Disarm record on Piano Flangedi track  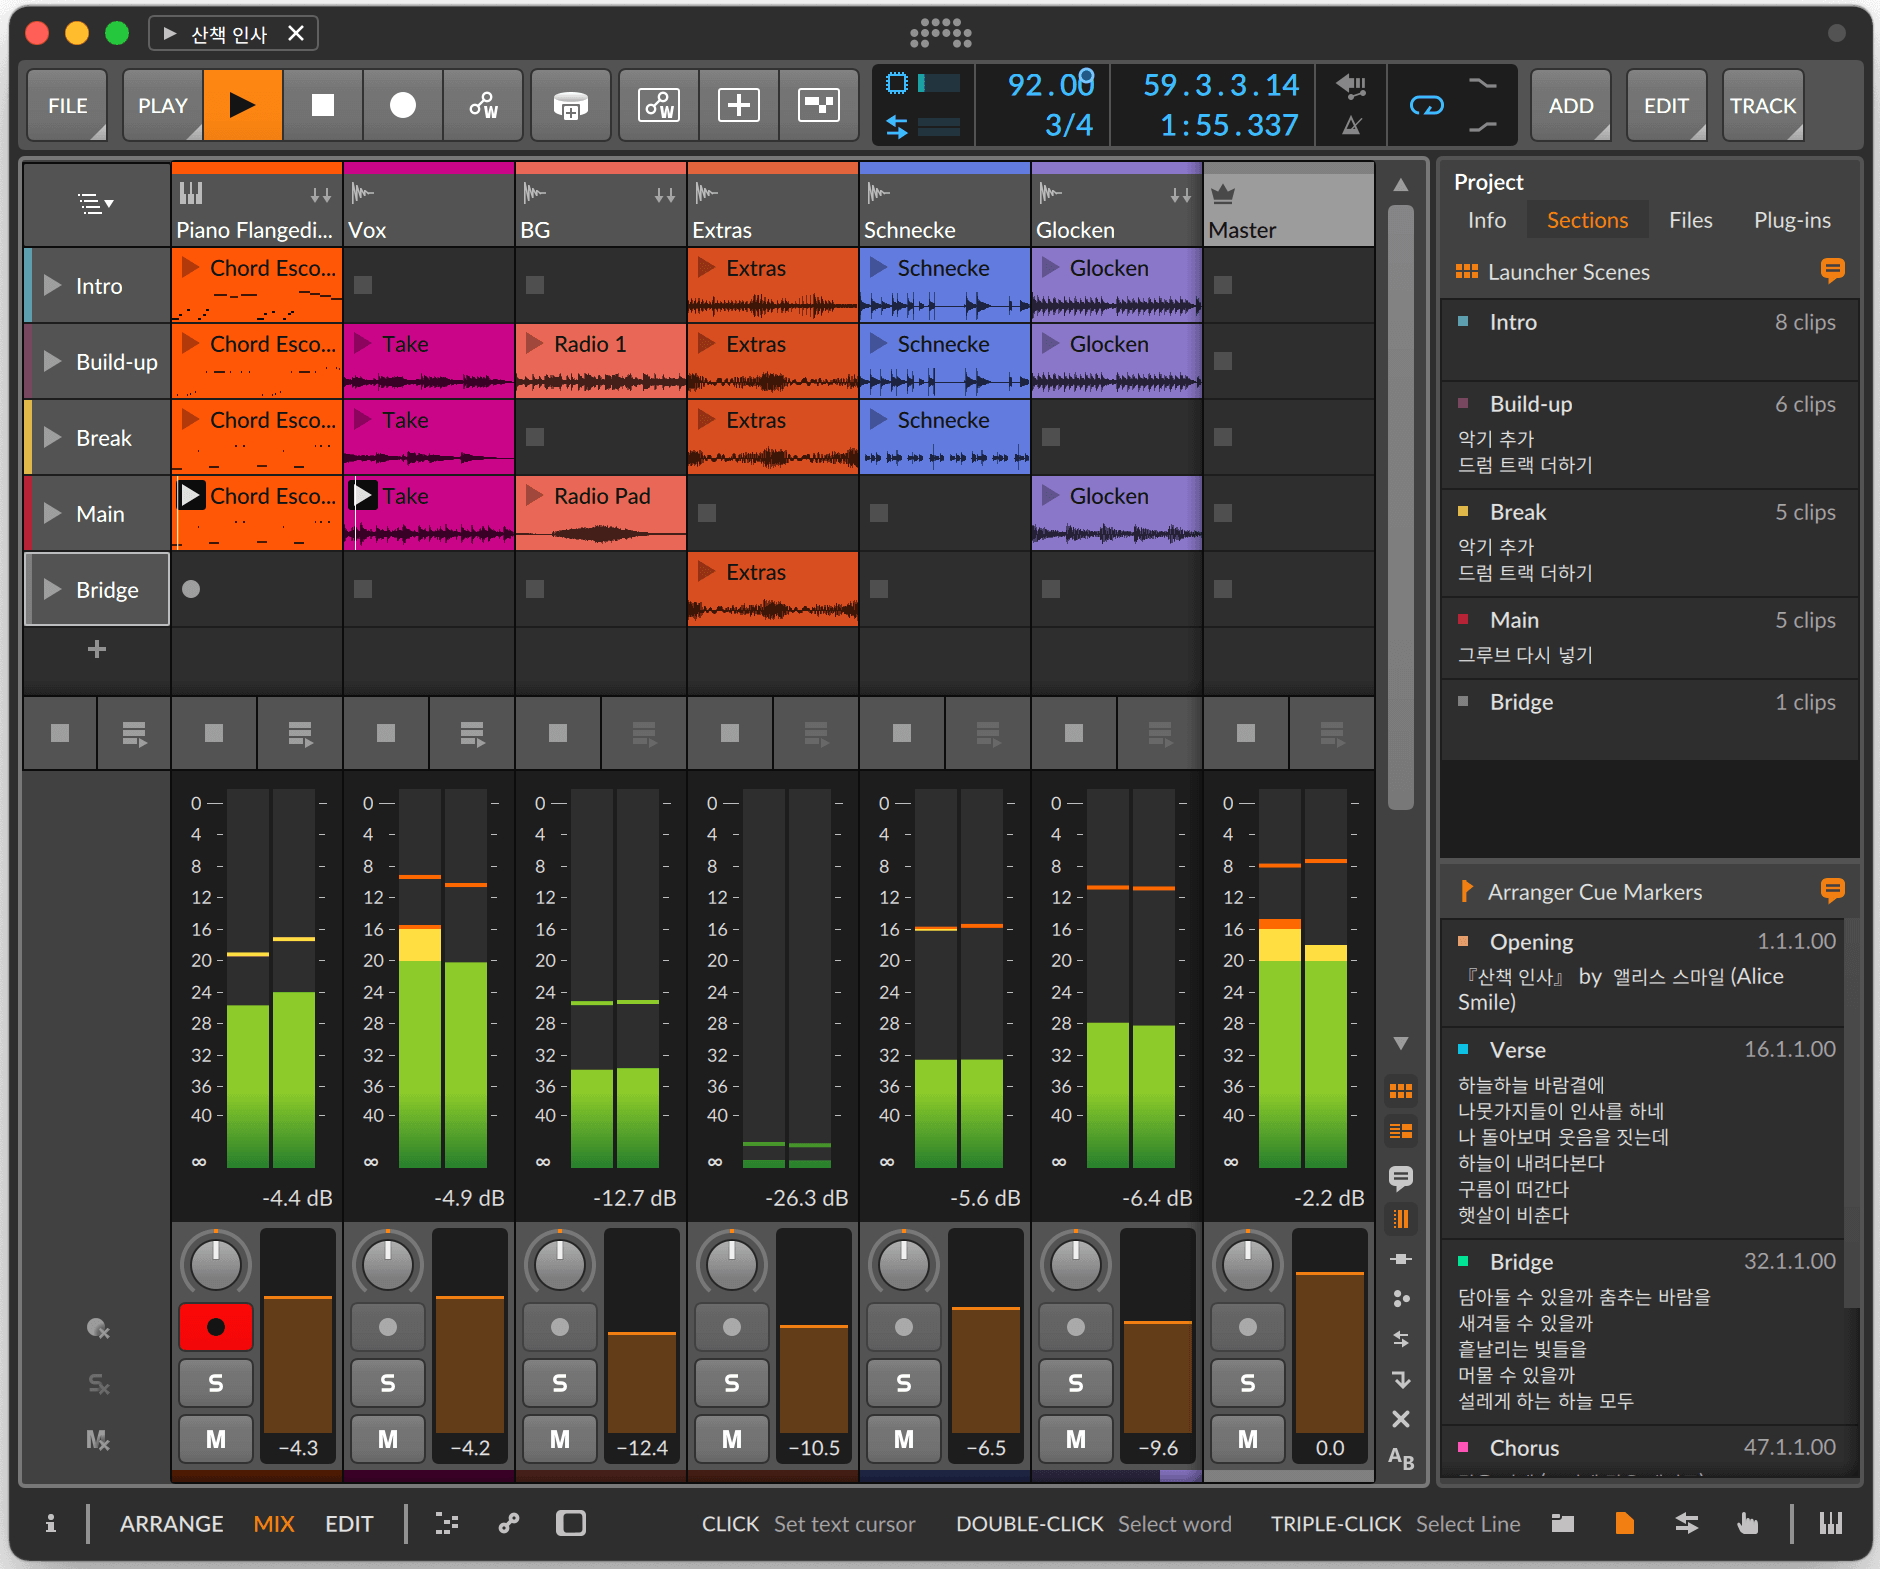(x=215, y=1327)
